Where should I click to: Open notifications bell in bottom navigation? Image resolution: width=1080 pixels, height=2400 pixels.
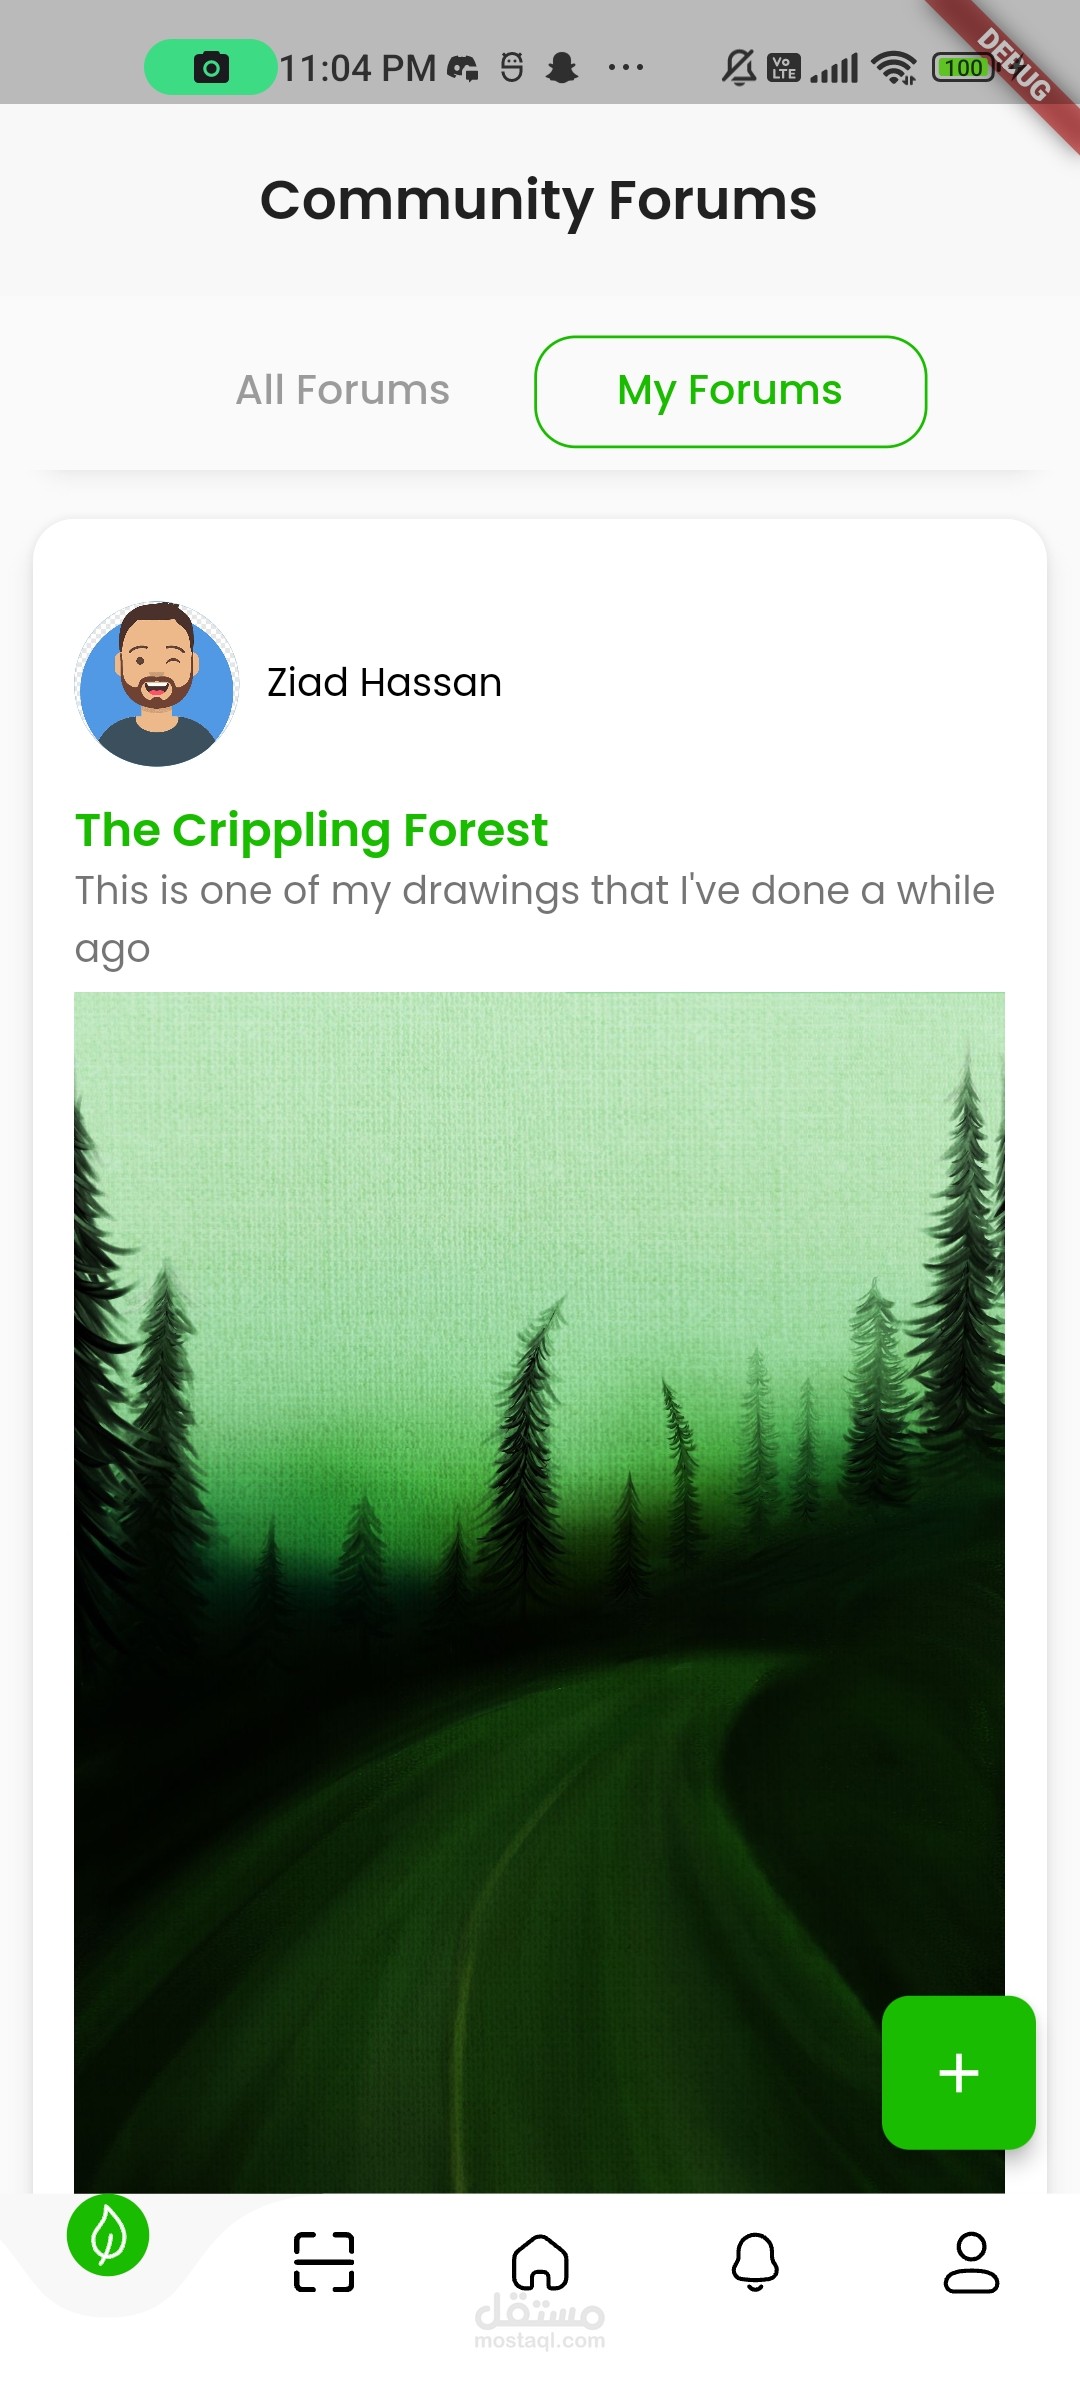(756, 2261)
